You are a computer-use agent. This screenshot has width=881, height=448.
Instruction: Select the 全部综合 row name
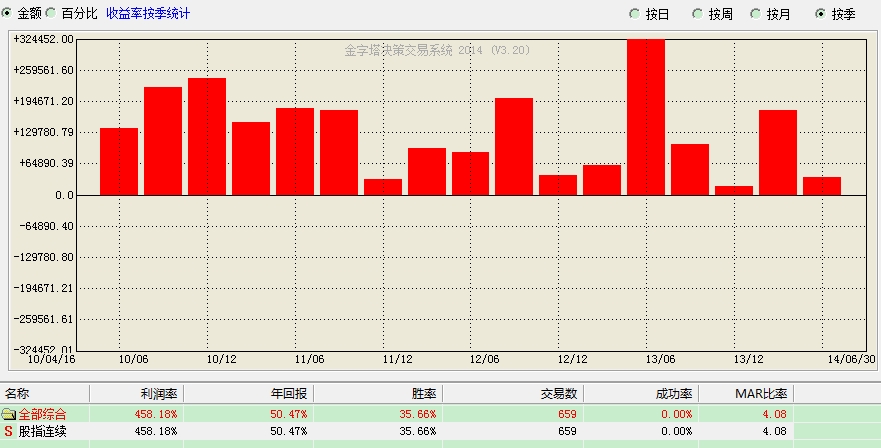(x=43, y=415)
